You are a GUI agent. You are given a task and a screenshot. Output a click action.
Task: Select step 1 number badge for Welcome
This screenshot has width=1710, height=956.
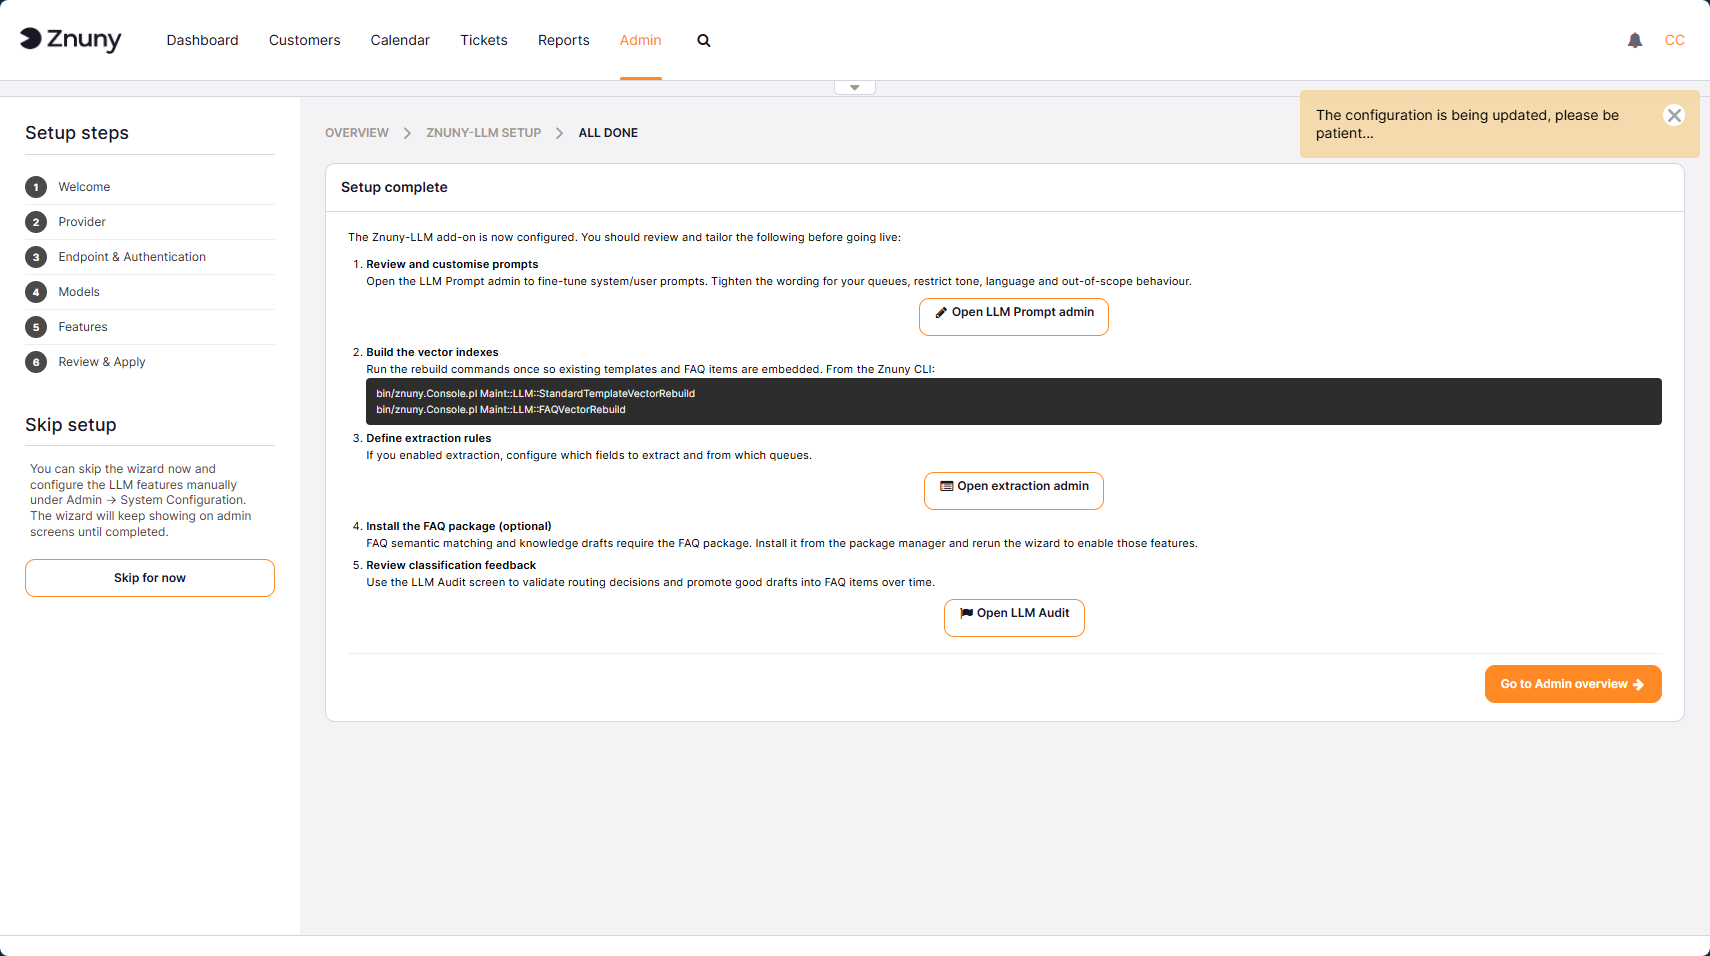click(36, 187)
